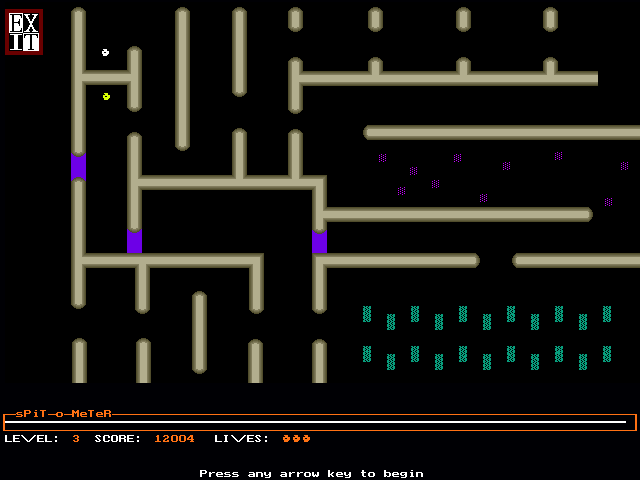Click the level number 3
This screenshot has height=480, width=640.
(76, 438)
